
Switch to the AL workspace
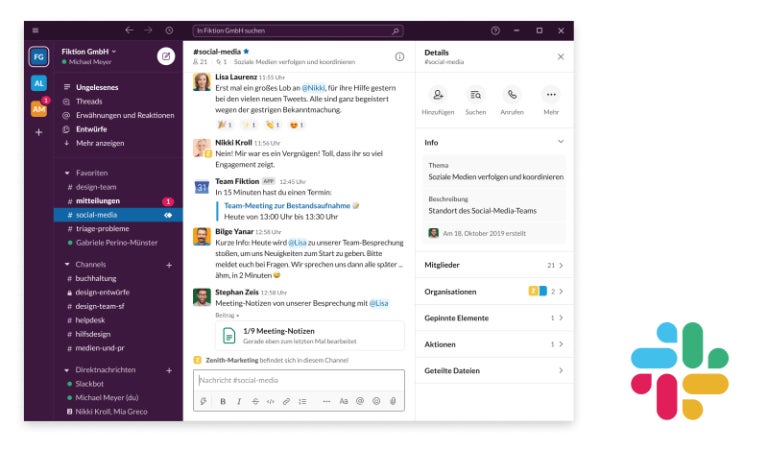pos(39,83)
